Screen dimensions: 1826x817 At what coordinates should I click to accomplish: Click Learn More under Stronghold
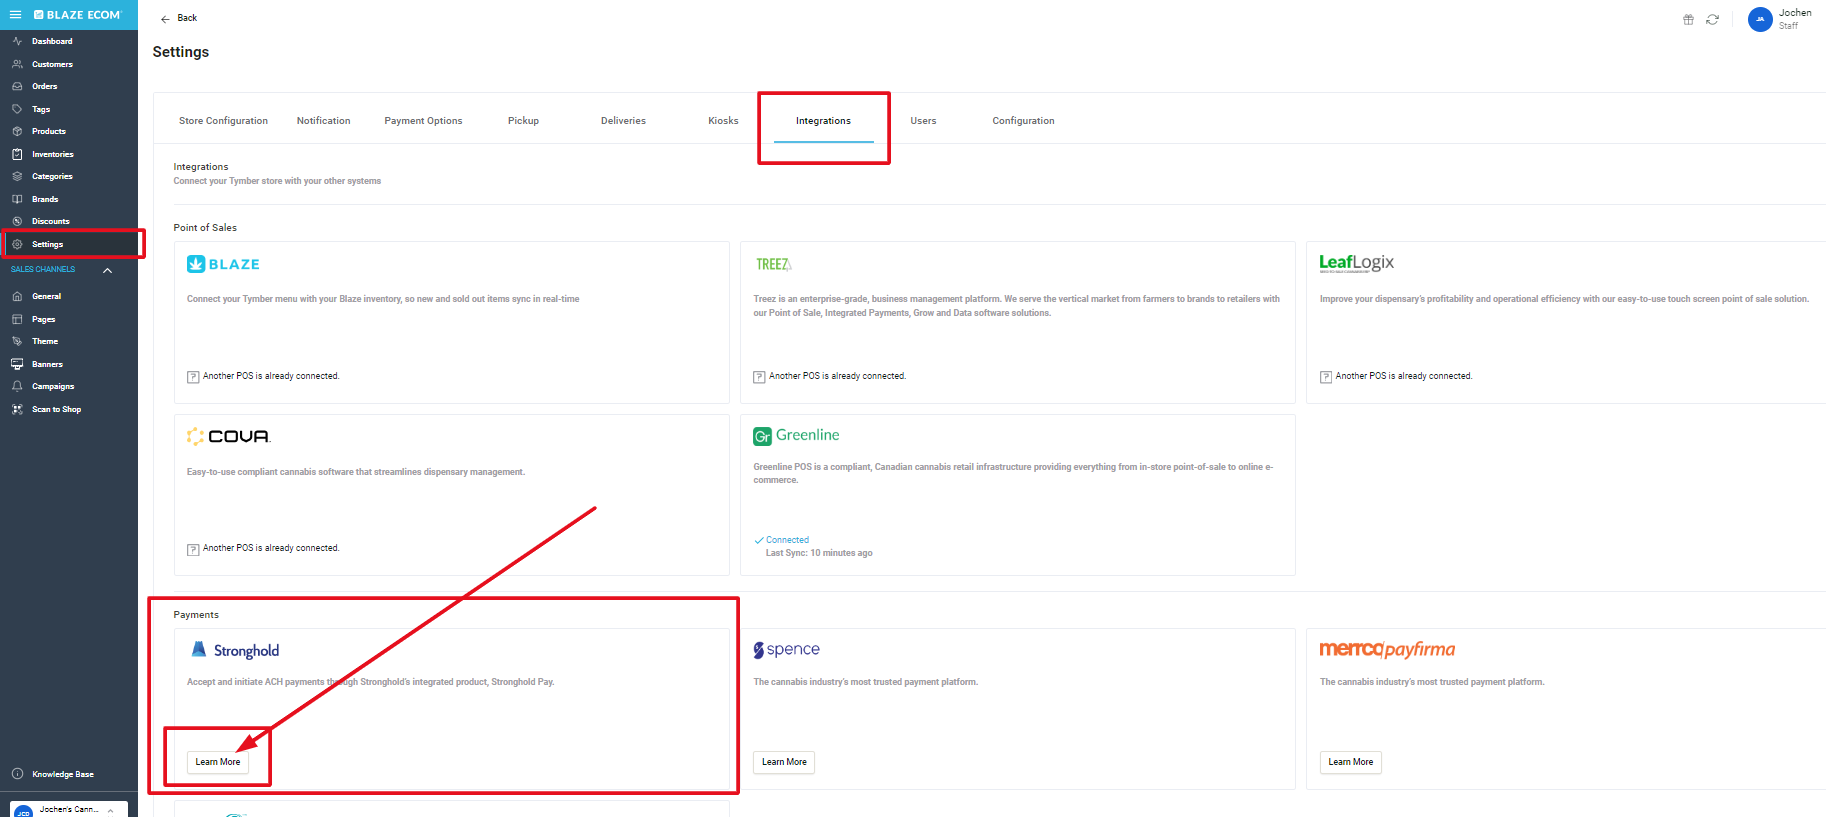click(217, 762)
